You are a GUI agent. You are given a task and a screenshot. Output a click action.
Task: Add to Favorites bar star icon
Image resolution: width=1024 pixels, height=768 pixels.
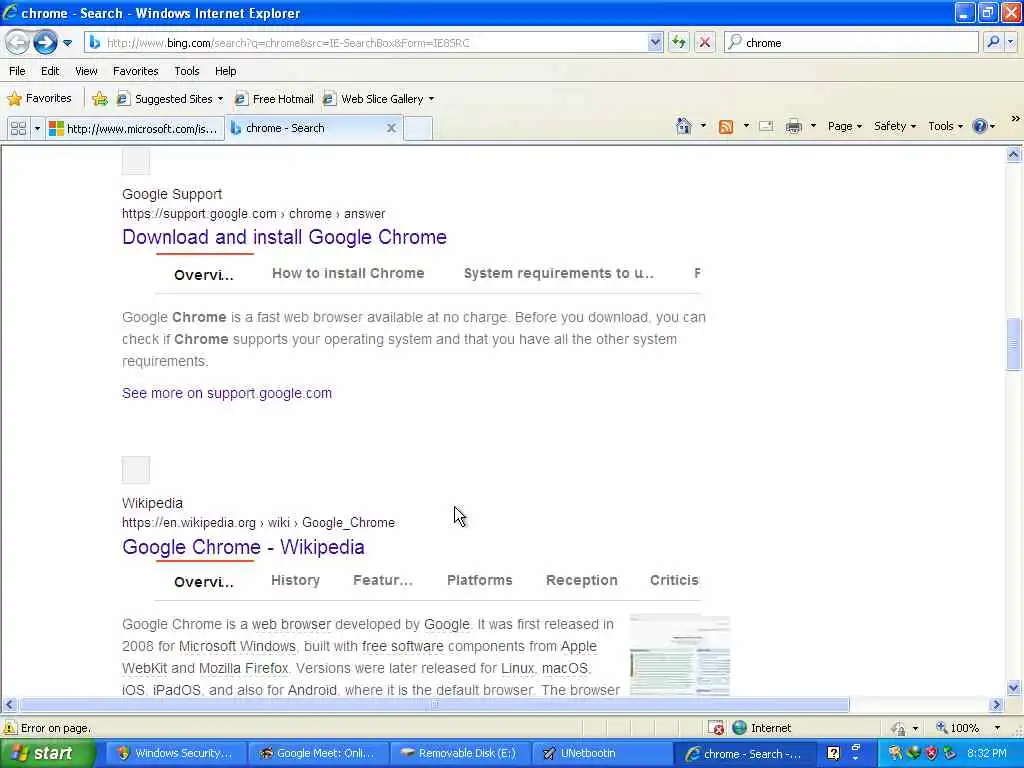point(100,99)
